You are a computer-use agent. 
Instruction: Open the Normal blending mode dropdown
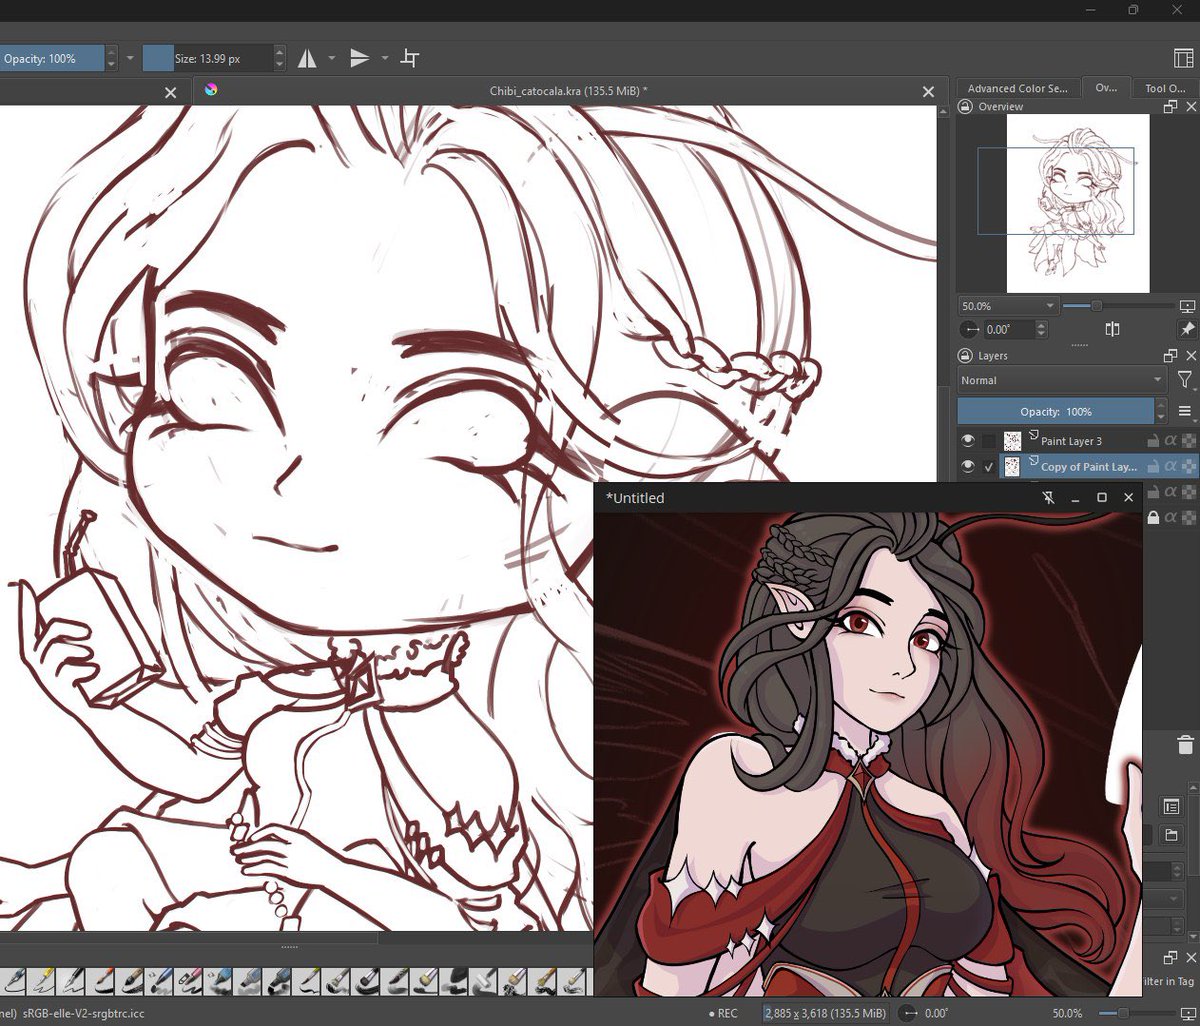(x=1063, y=380)
